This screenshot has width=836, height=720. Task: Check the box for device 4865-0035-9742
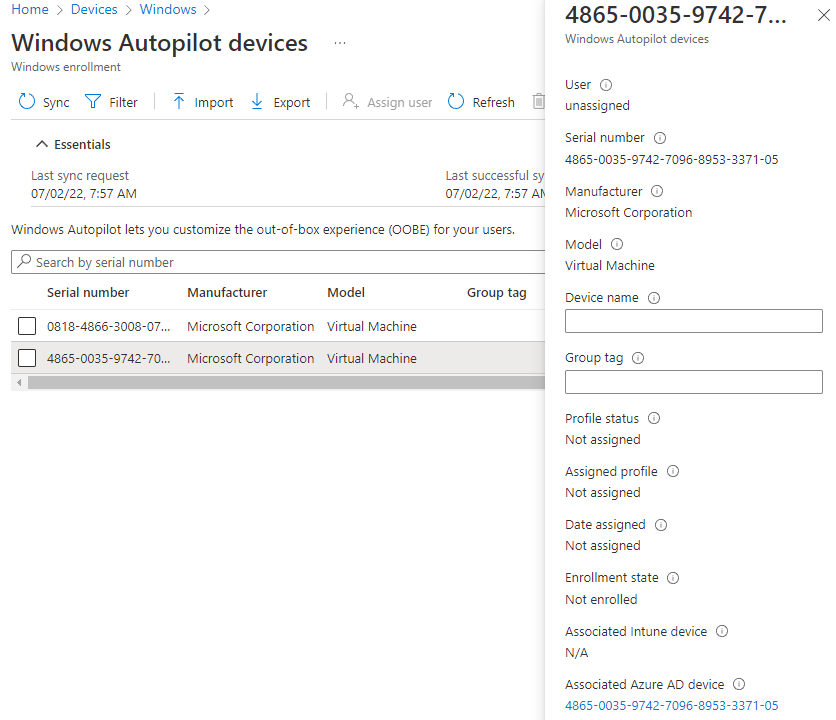(27, 358)
